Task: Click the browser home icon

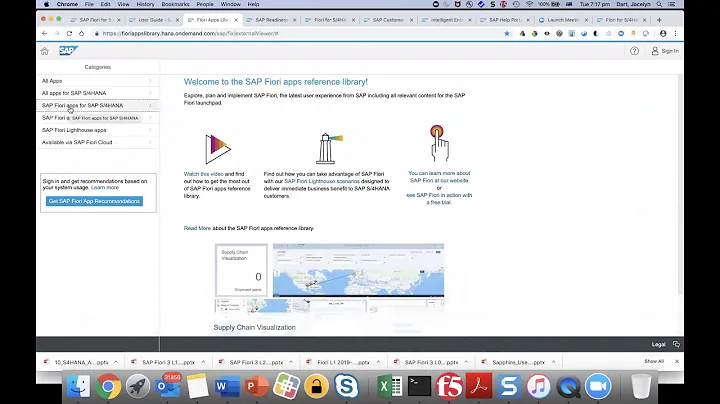Action: 81,34
